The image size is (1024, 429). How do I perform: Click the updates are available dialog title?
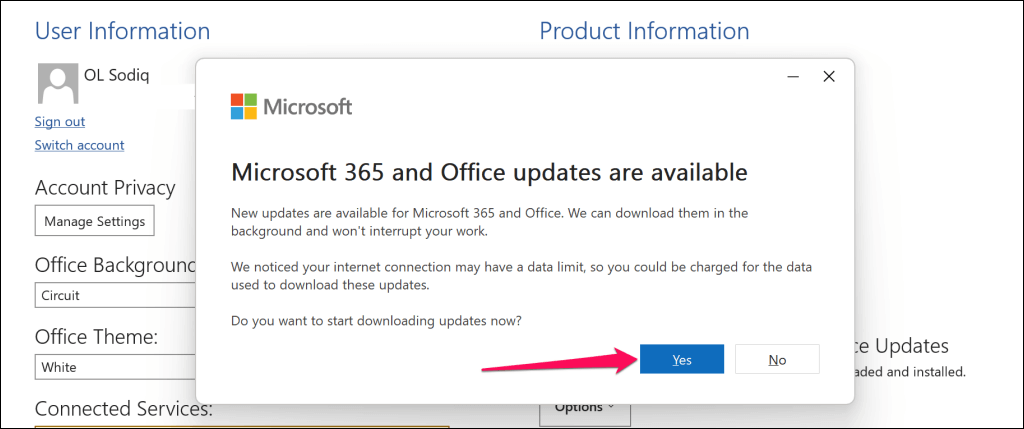489,172
